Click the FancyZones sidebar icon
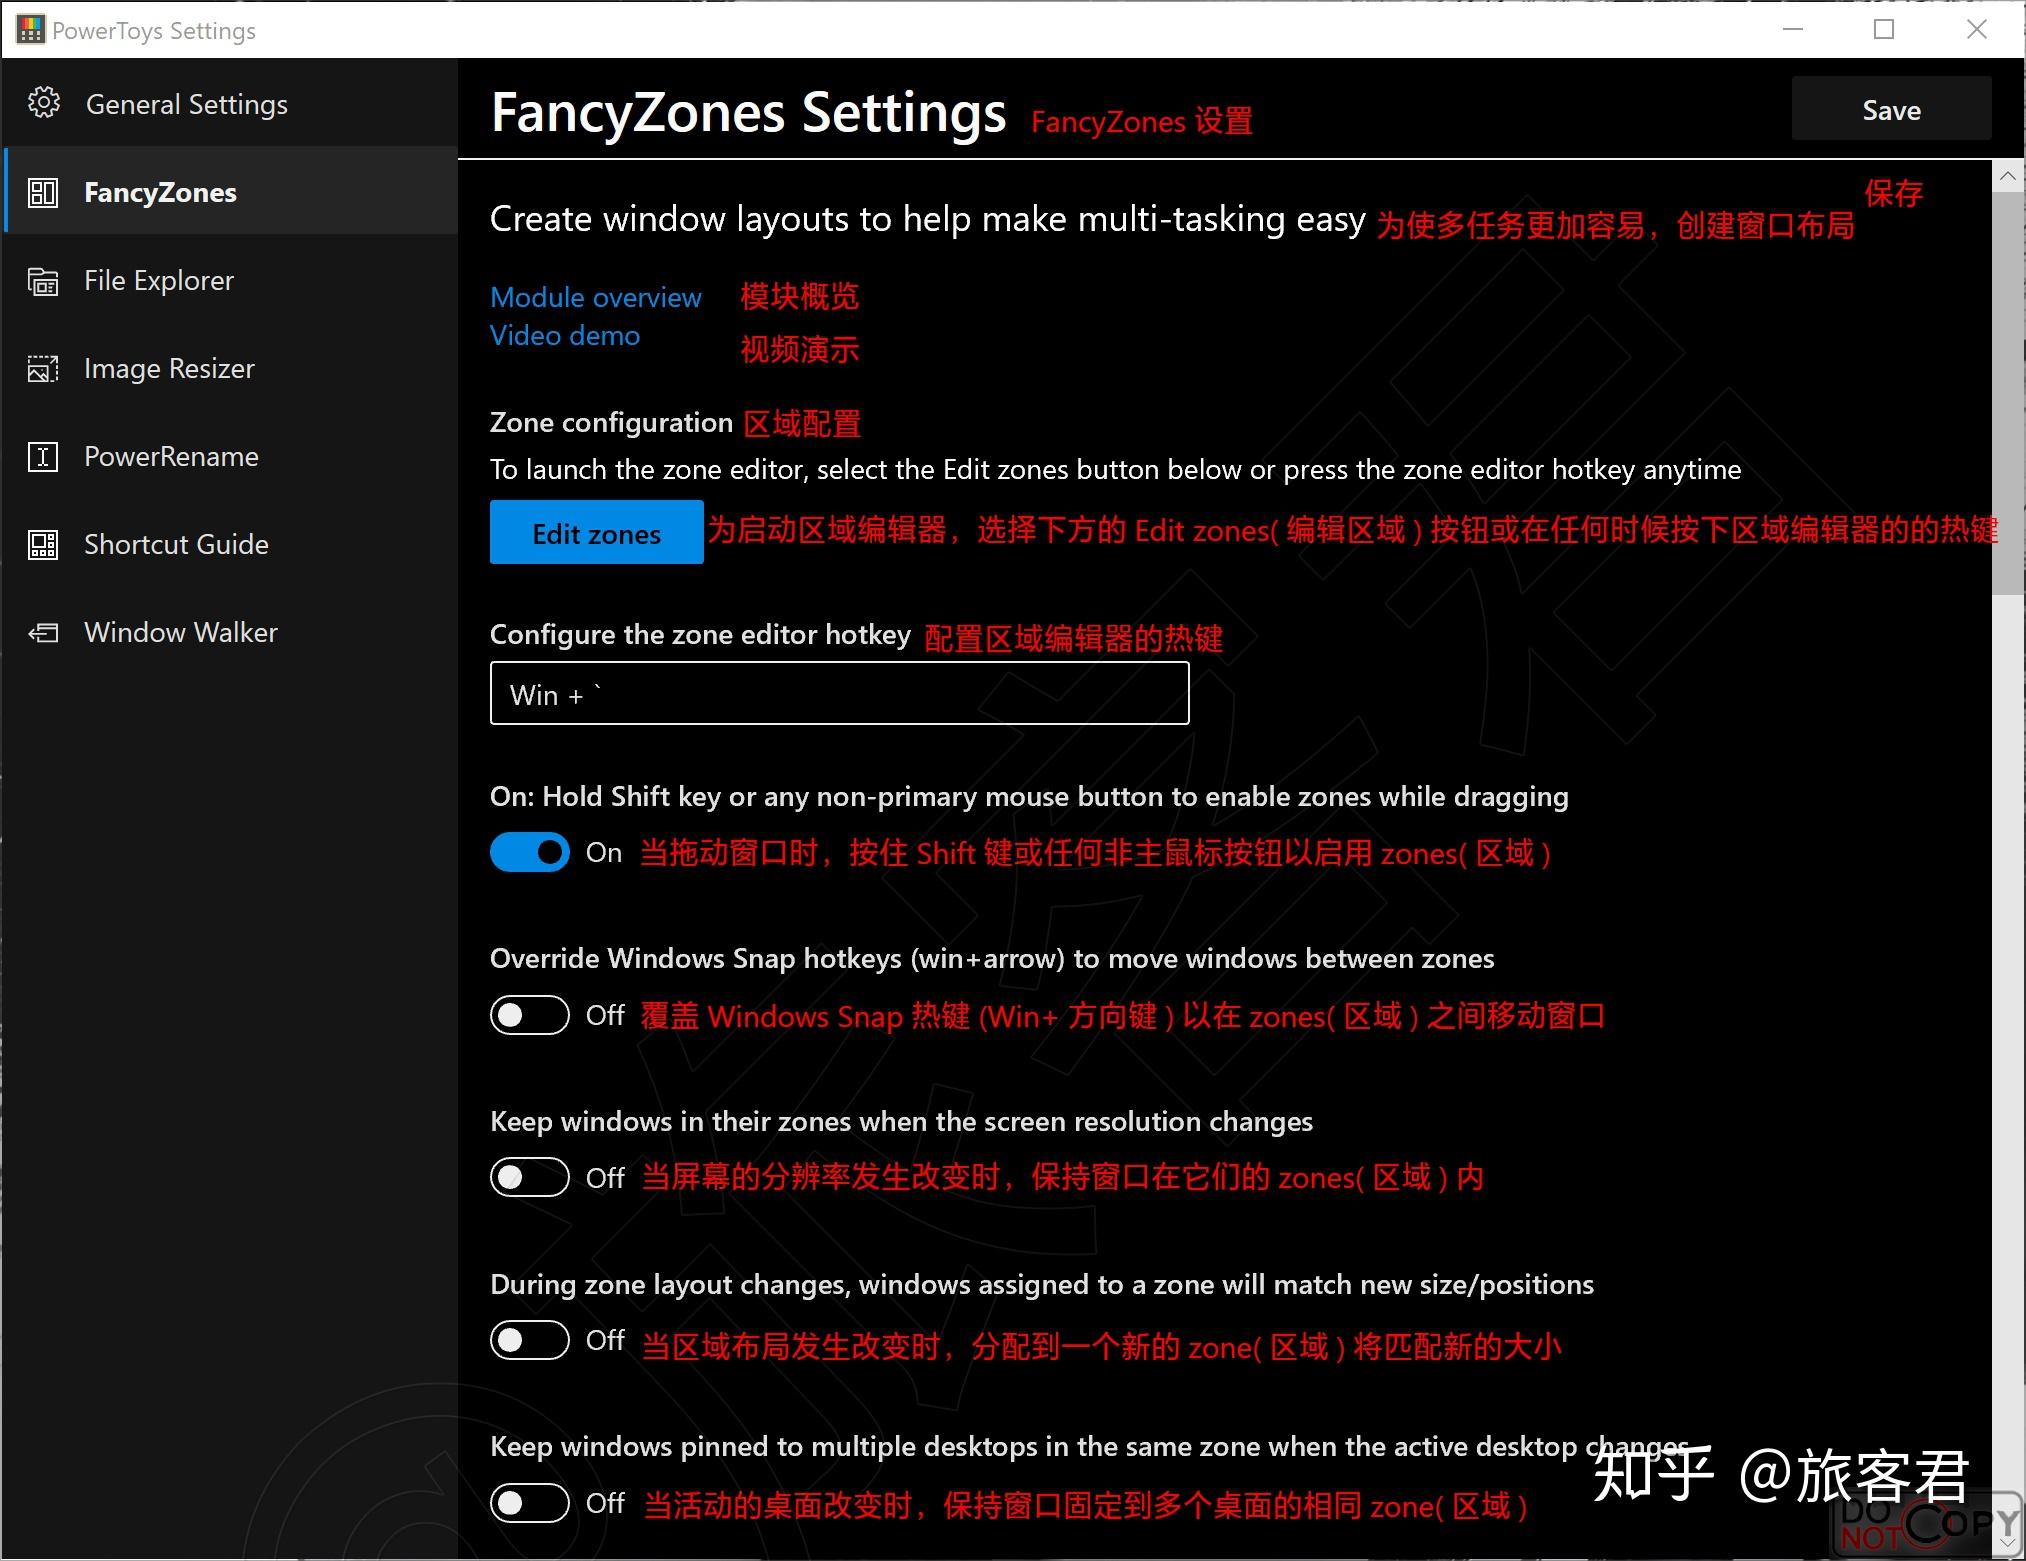The image size is (2026, 1561). pyautogui.click(x=43, y=192)
